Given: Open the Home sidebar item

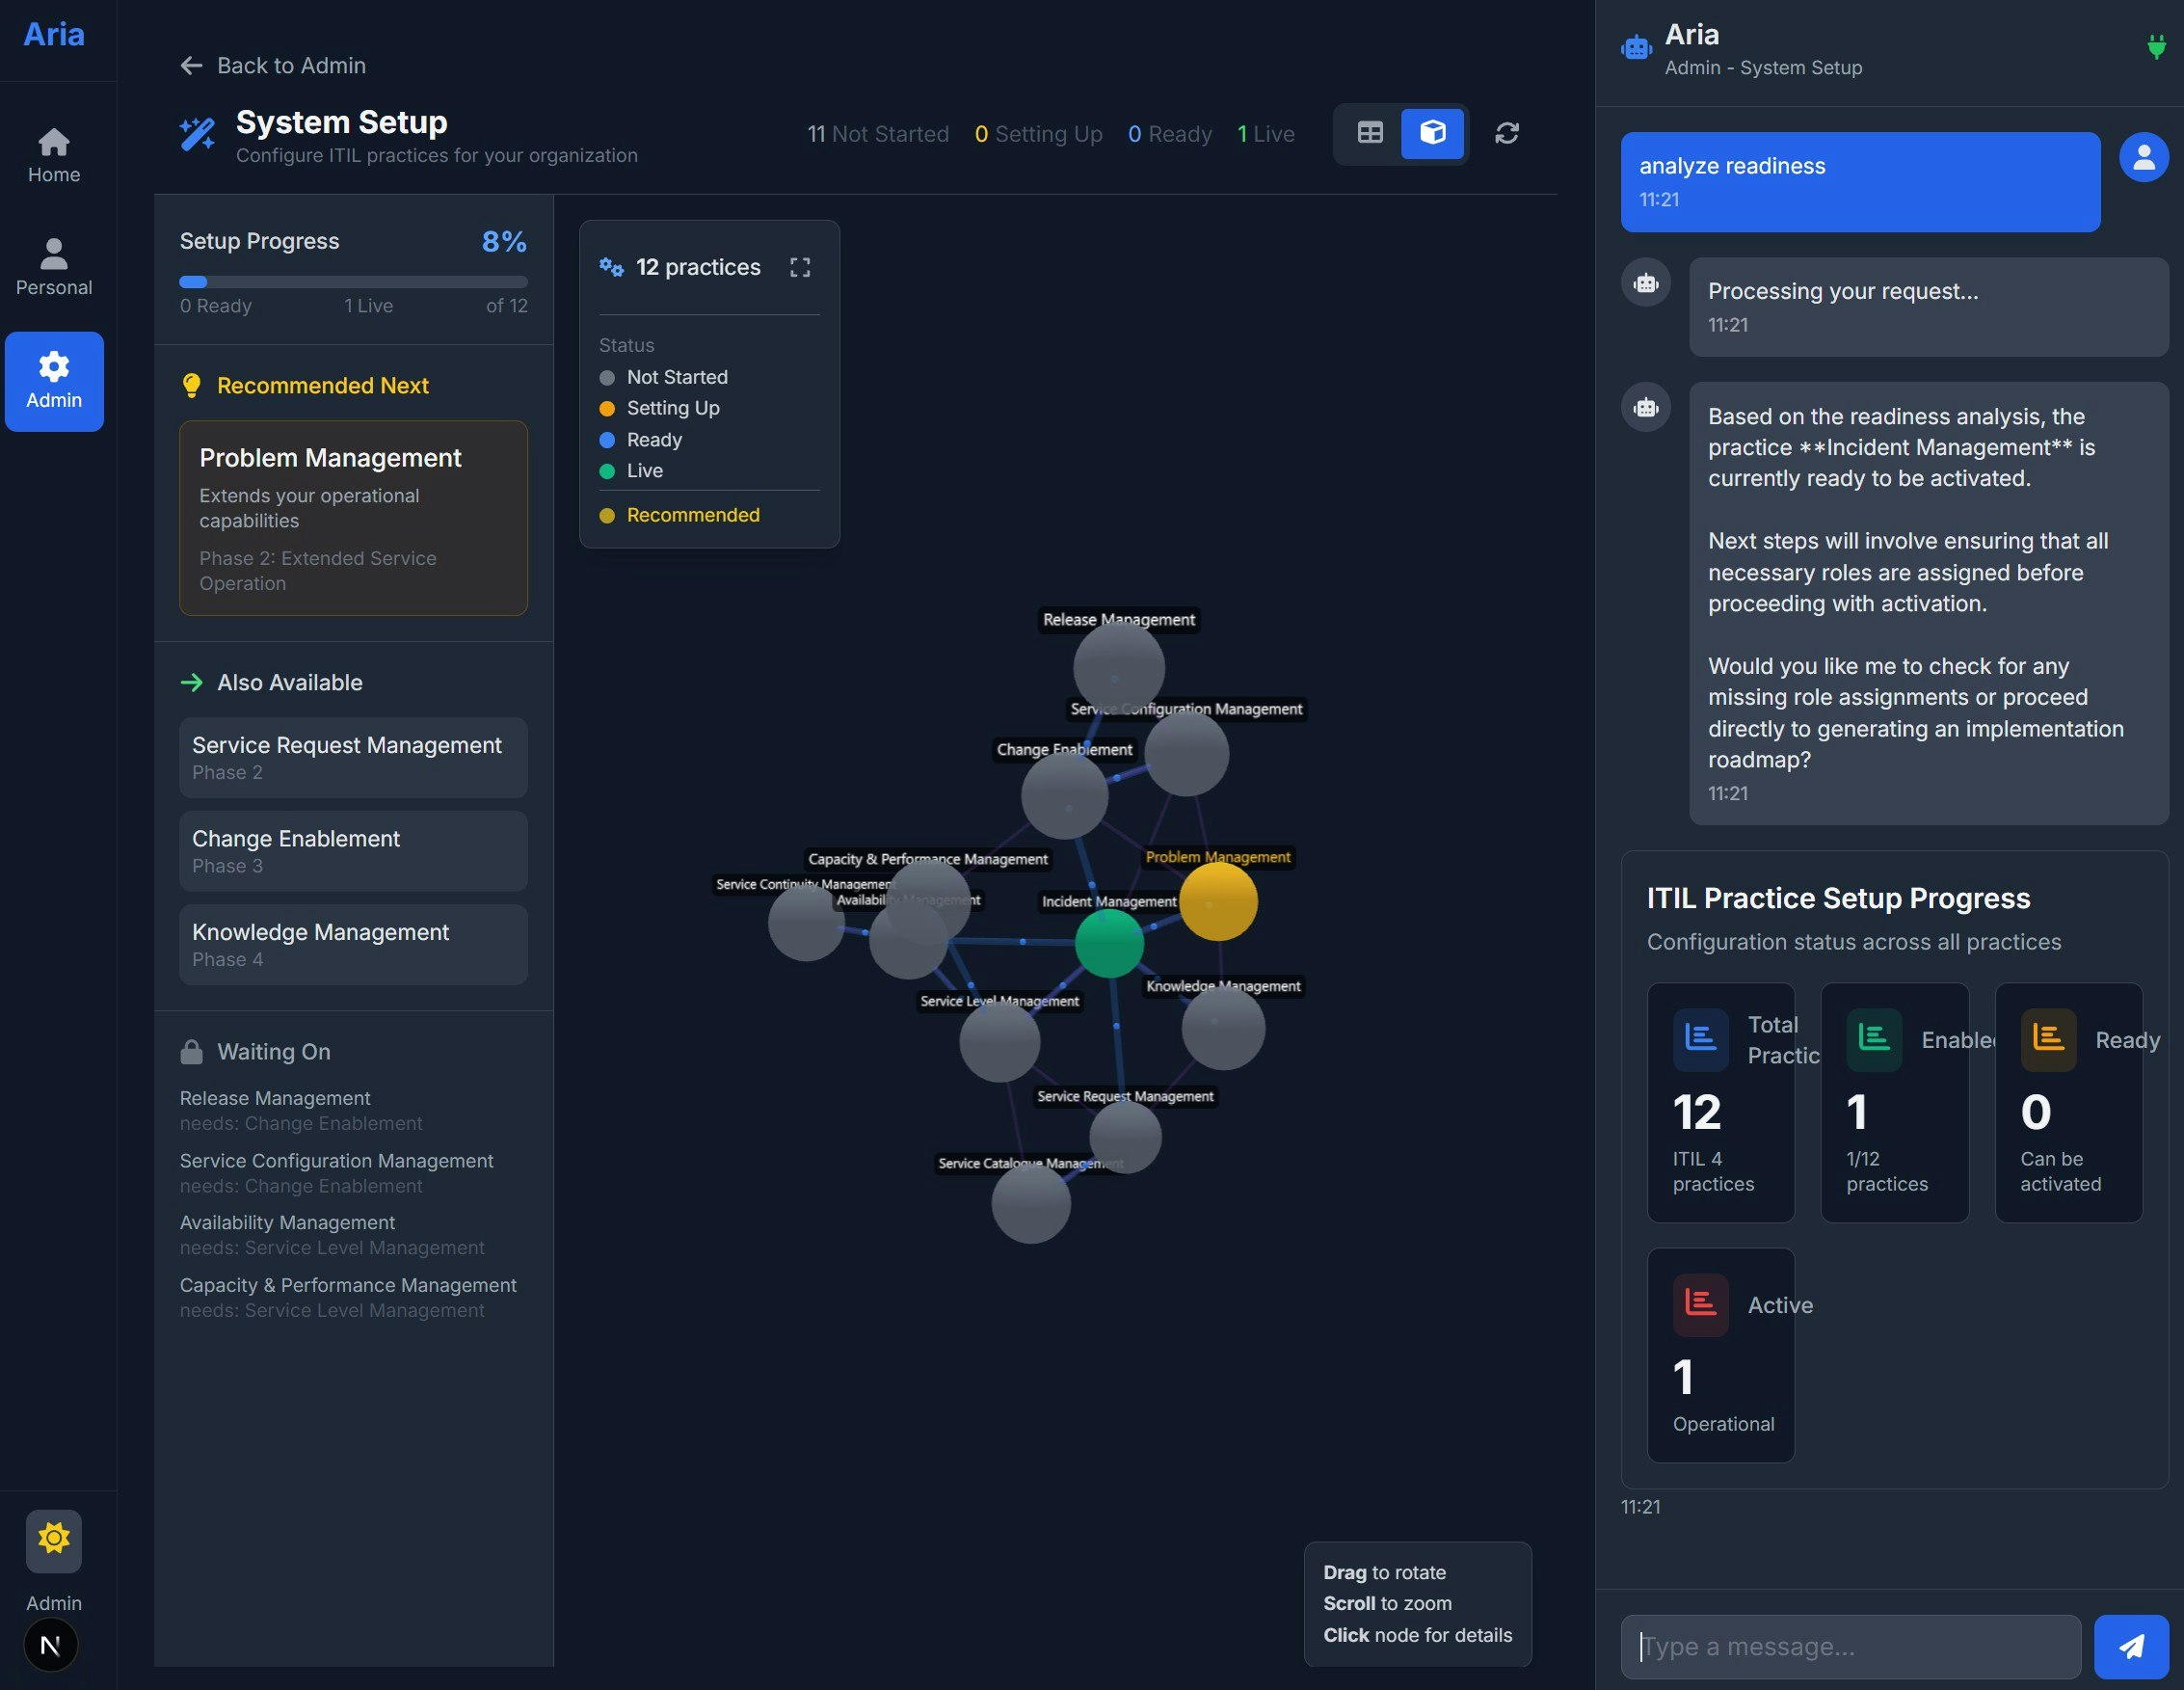Looking at the screenshot, I should (54, 155).
